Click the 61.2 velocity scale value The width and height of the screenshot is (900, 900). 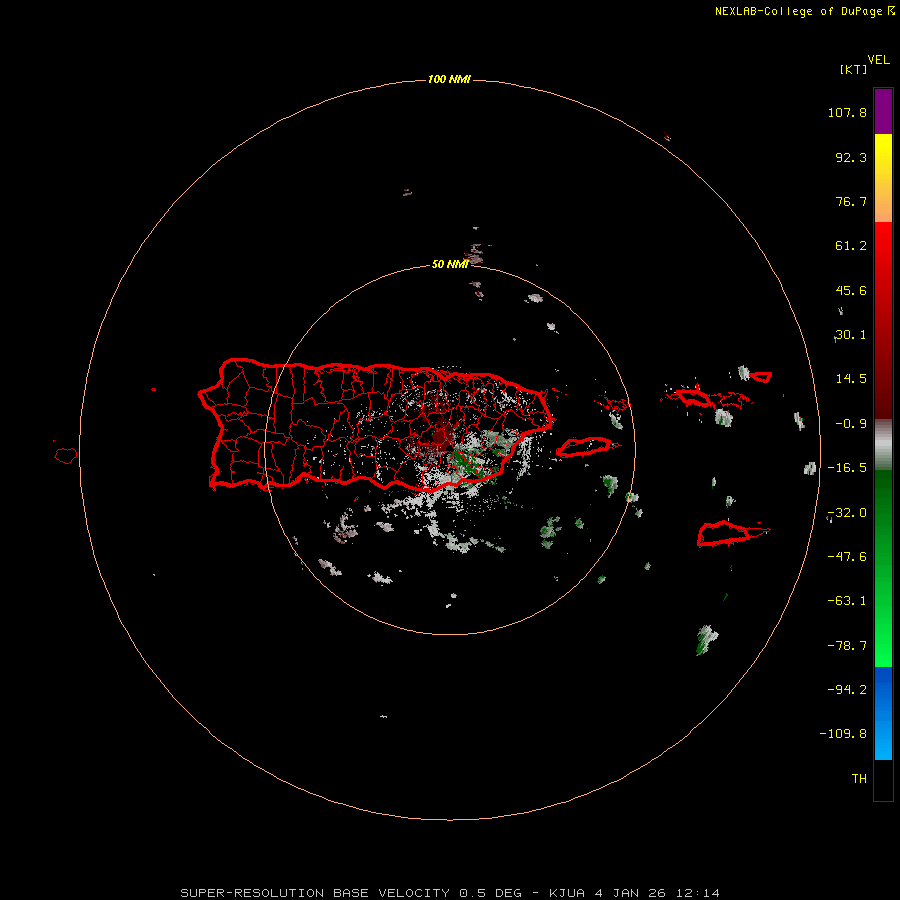pos(851,246)
